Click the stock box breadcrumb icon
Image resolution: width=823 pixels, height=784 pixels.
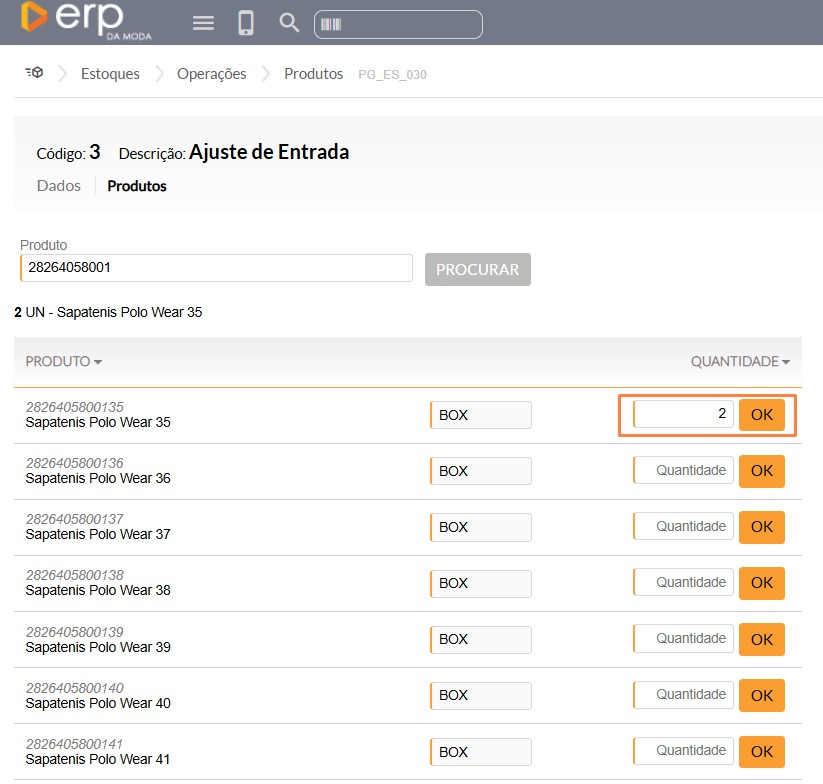(34, 73)
